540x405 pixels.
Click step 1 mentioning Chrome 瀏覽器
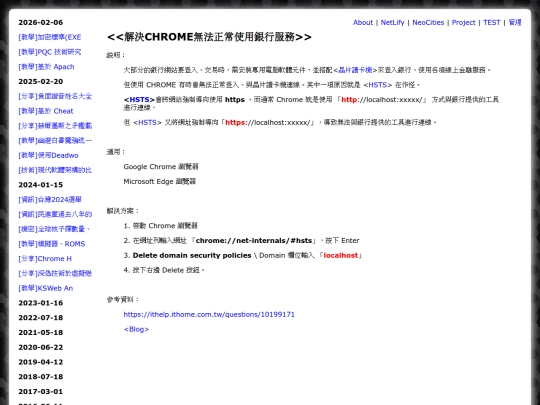click(160, 226)
